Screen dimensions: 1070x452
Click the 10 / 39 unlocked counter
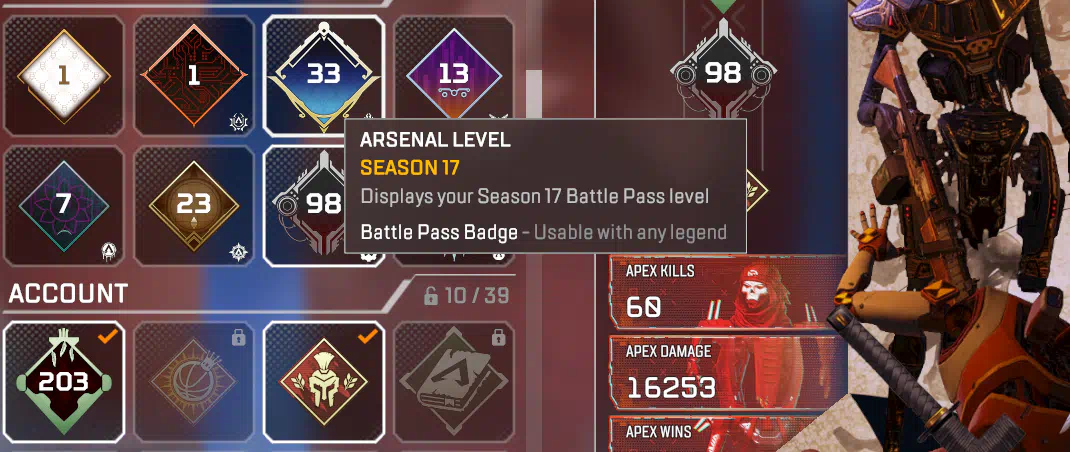point(467,296)
